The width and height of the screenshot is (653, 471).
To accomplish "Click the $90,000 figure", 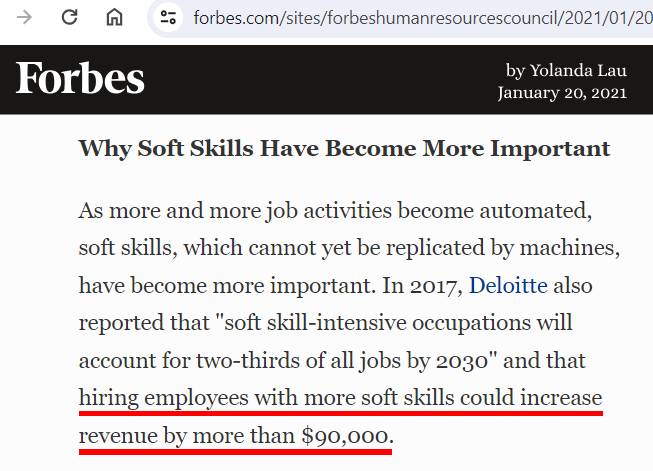I will 345,436.
